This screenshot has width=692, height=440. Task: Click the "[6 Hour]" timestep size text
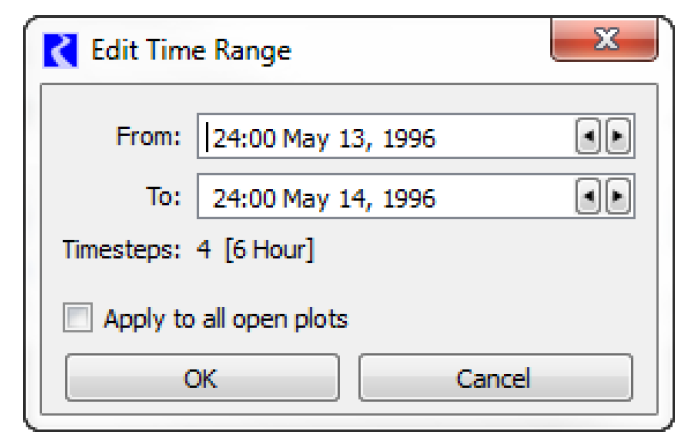pos(269,249)
